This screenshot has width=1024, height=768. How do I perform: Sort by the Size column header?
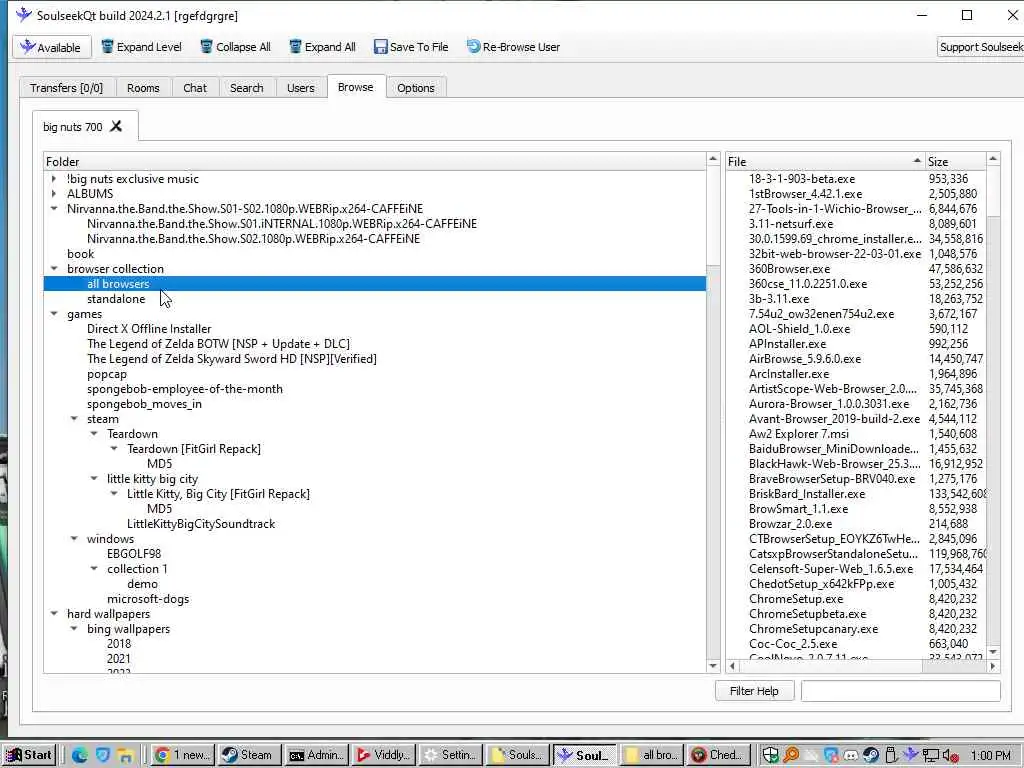(x=955, y=161)
